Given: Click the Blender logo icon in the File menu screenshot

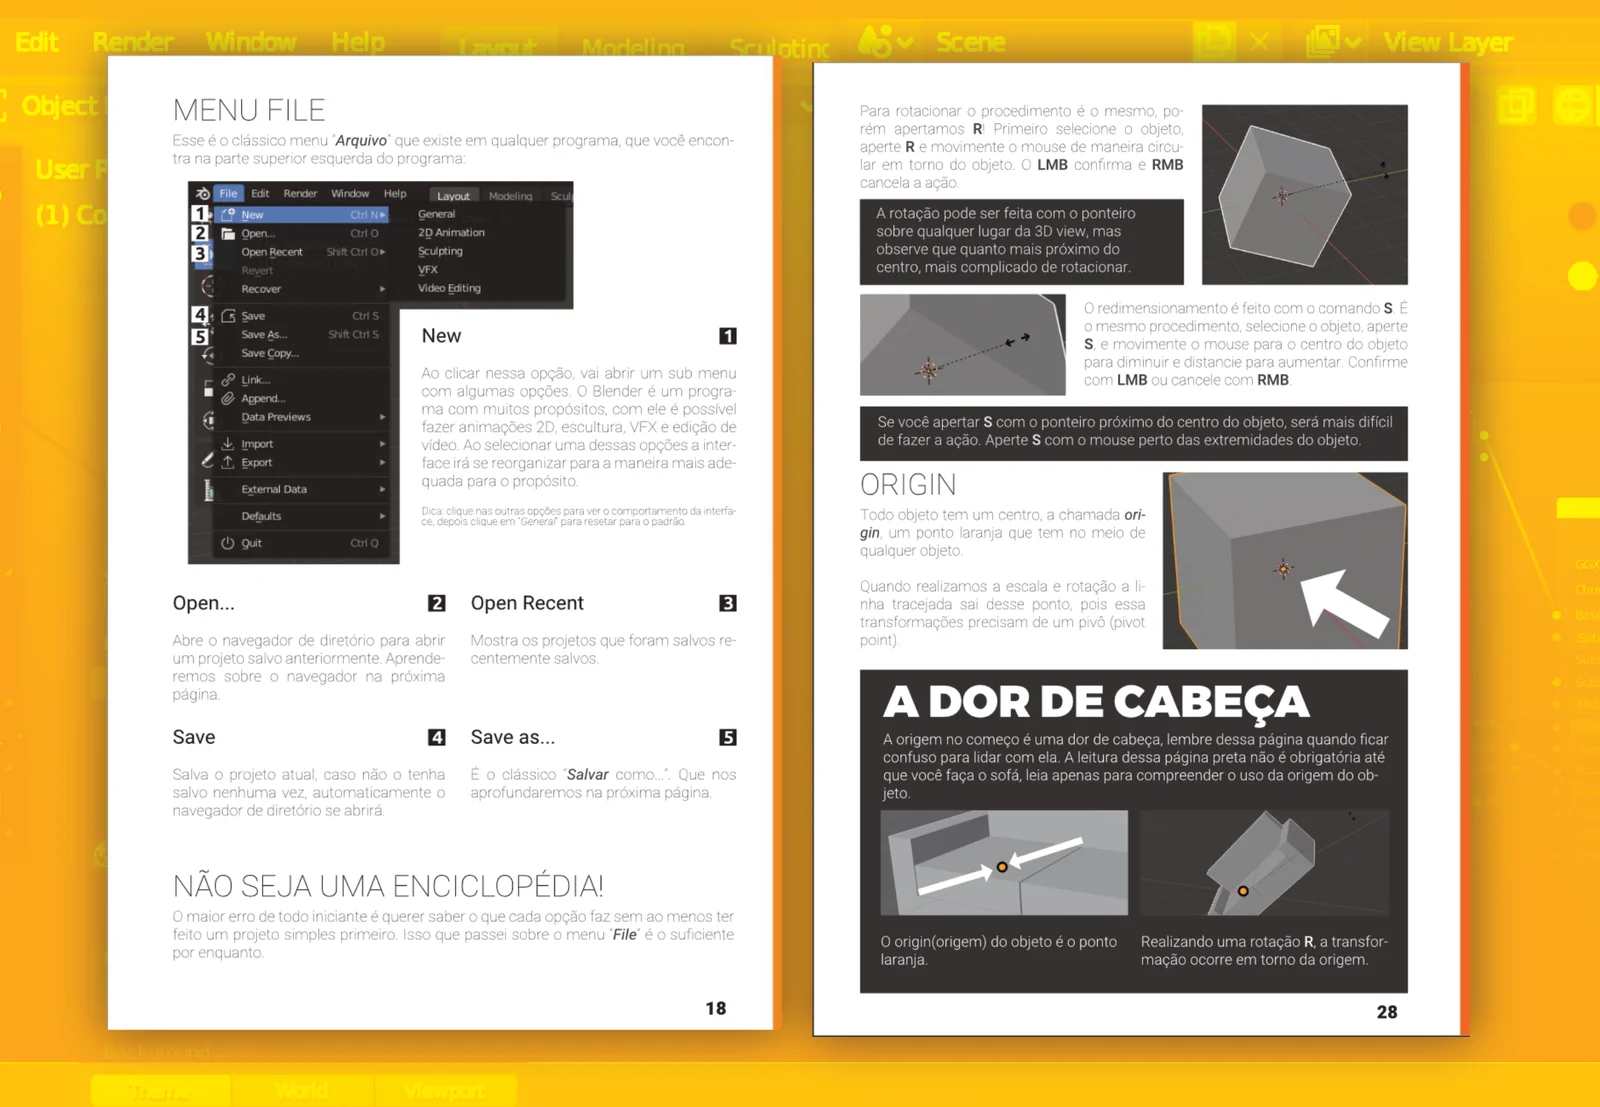Looking at the screenshot, I should [x=202, y=193].
